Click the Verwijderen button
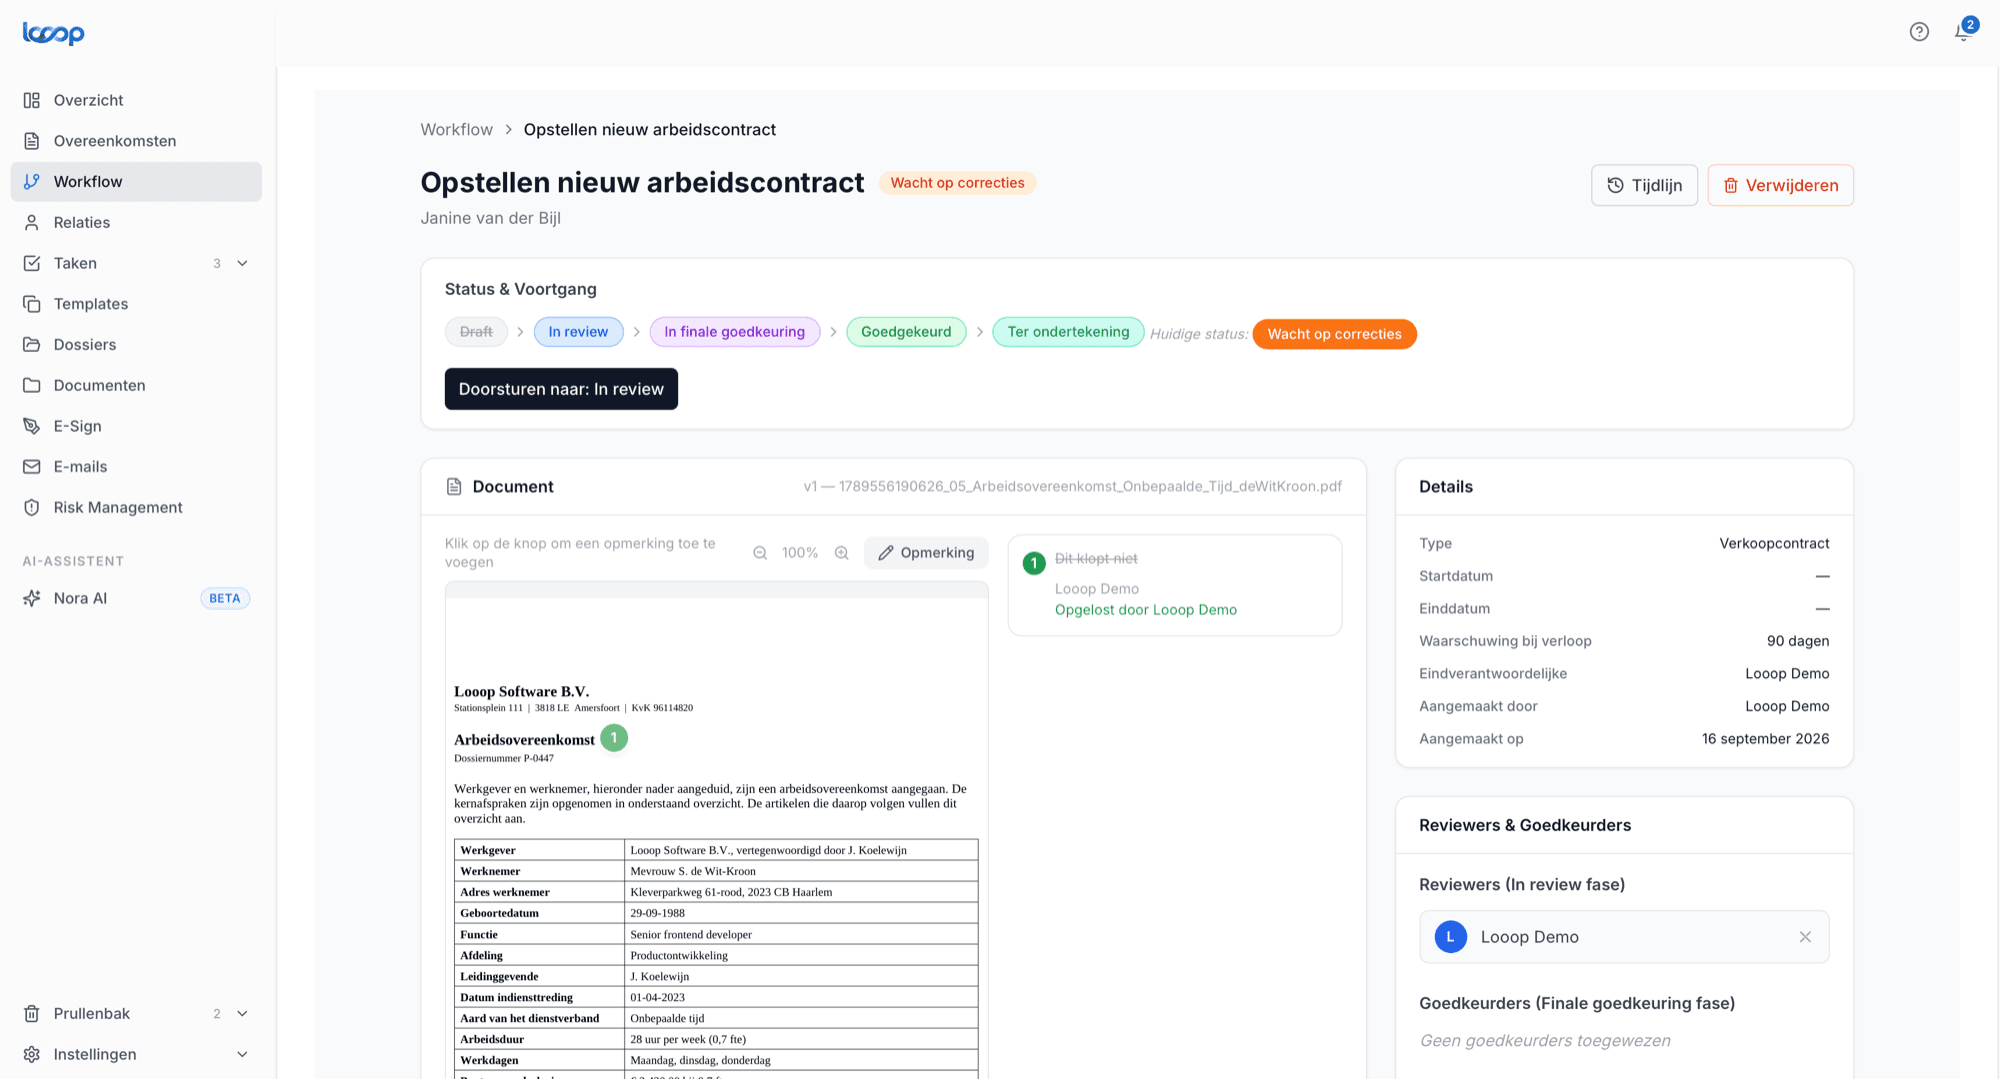 pos(1780,185)
